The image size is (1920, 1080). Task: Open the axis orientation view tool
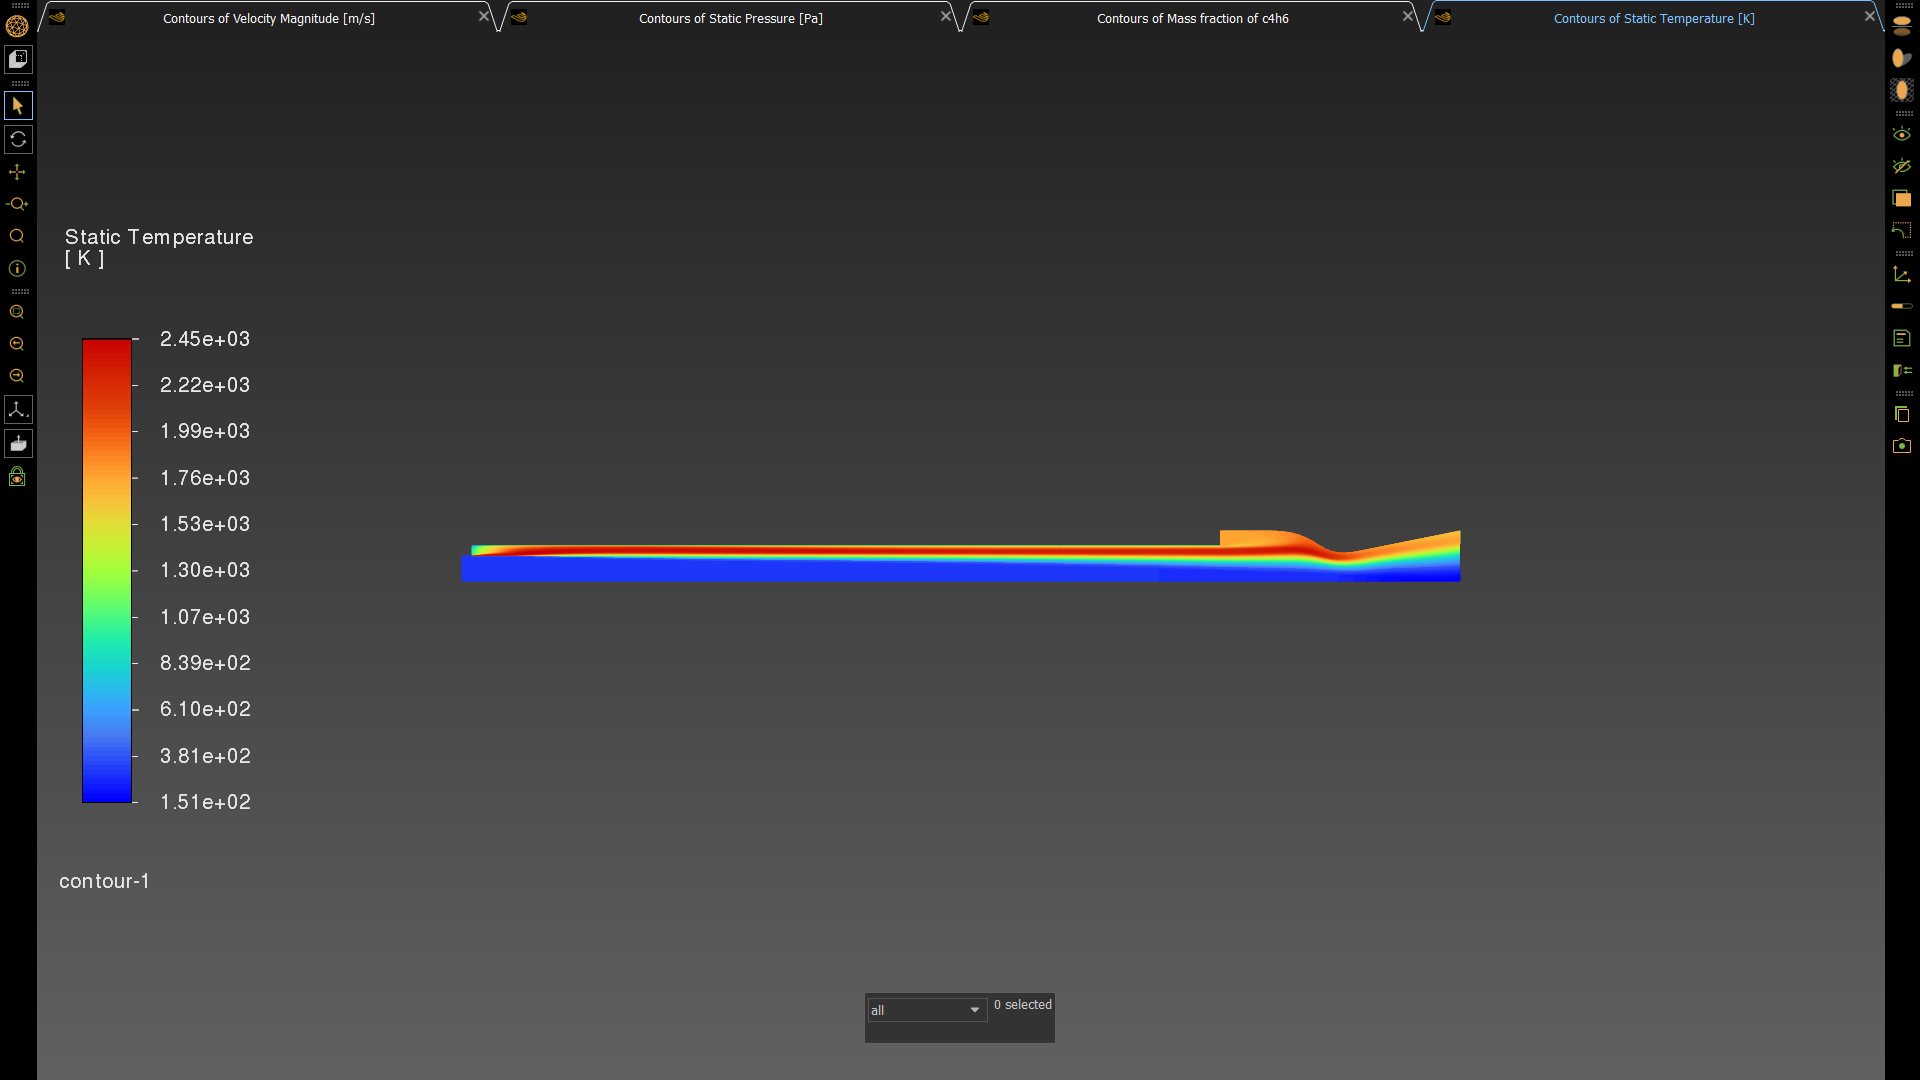pyautogui.click(x=18, y=410)
